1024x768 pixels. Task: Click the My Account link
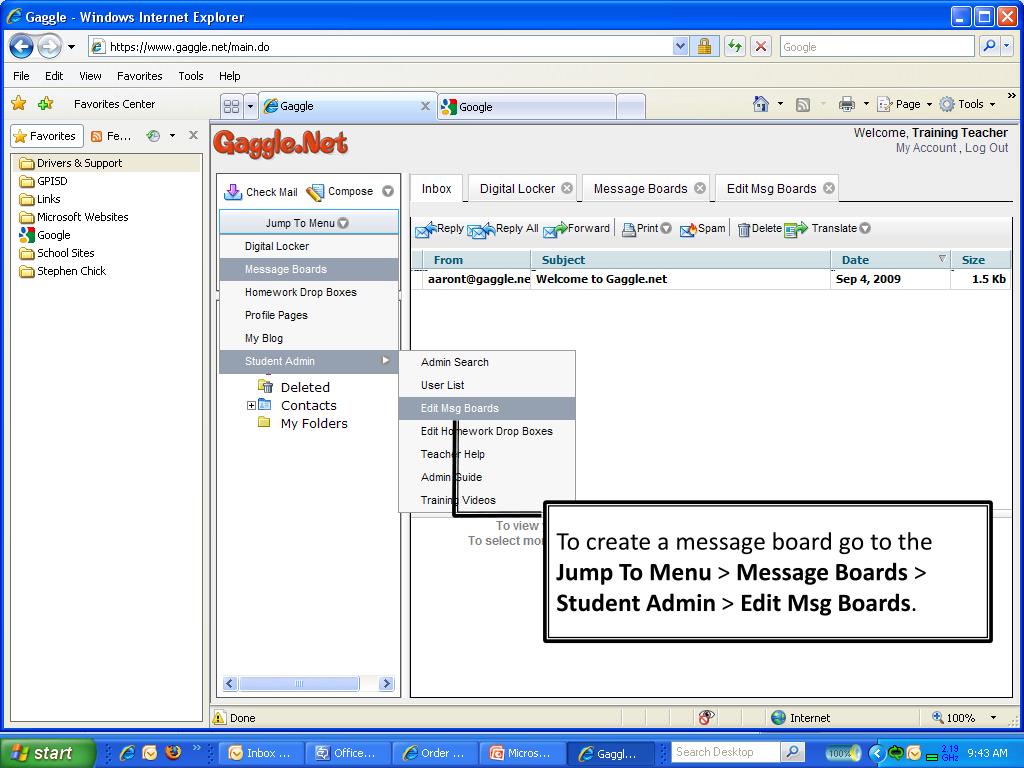coord(925,148)
